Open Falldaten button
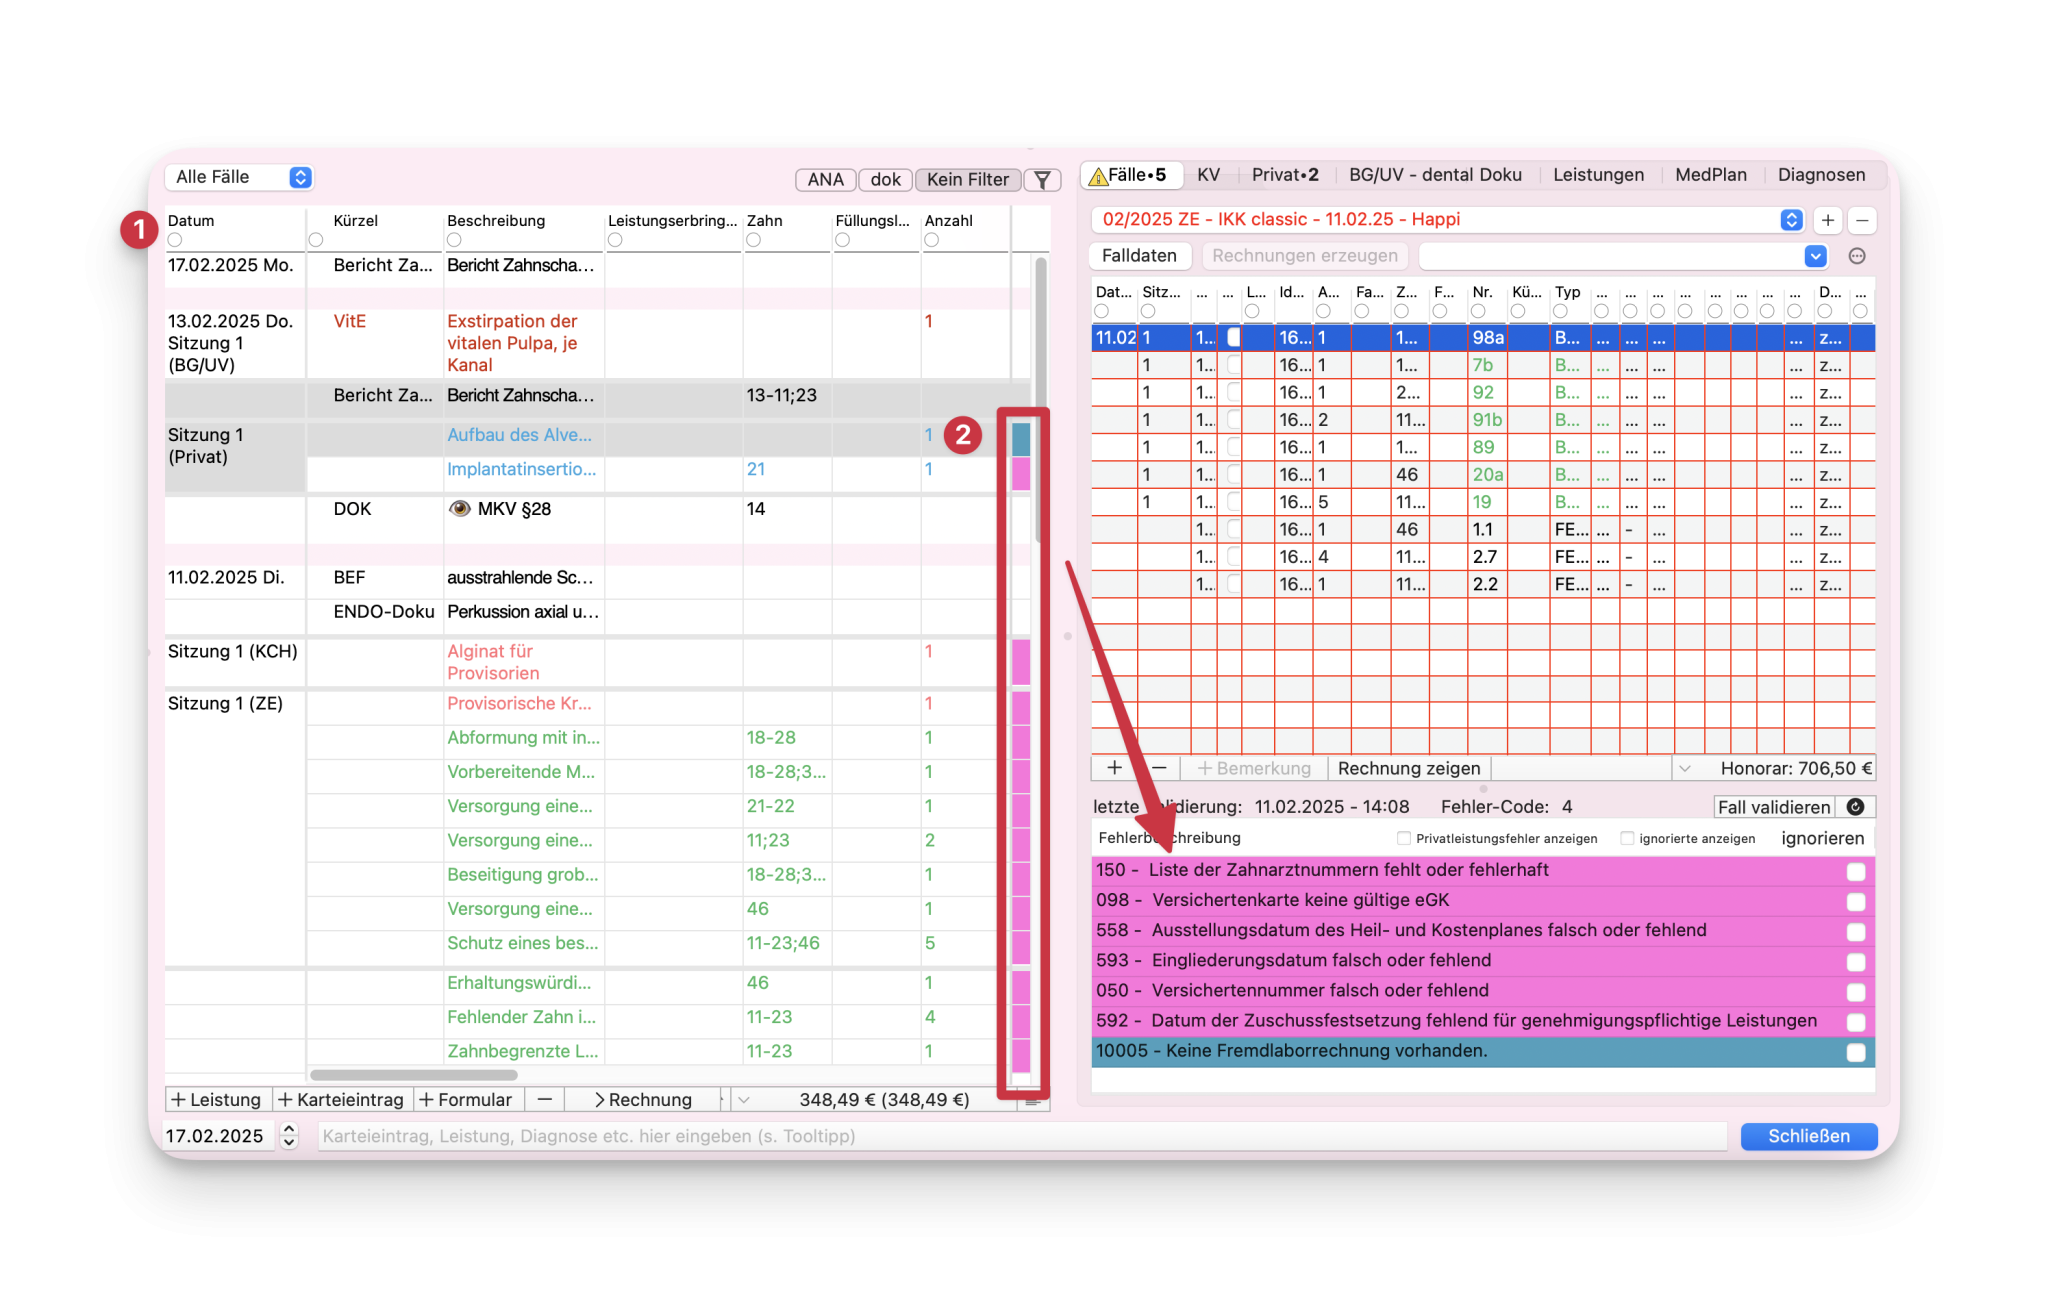The width and height of the screenshot is (2048, 1308). point(1139,256)
